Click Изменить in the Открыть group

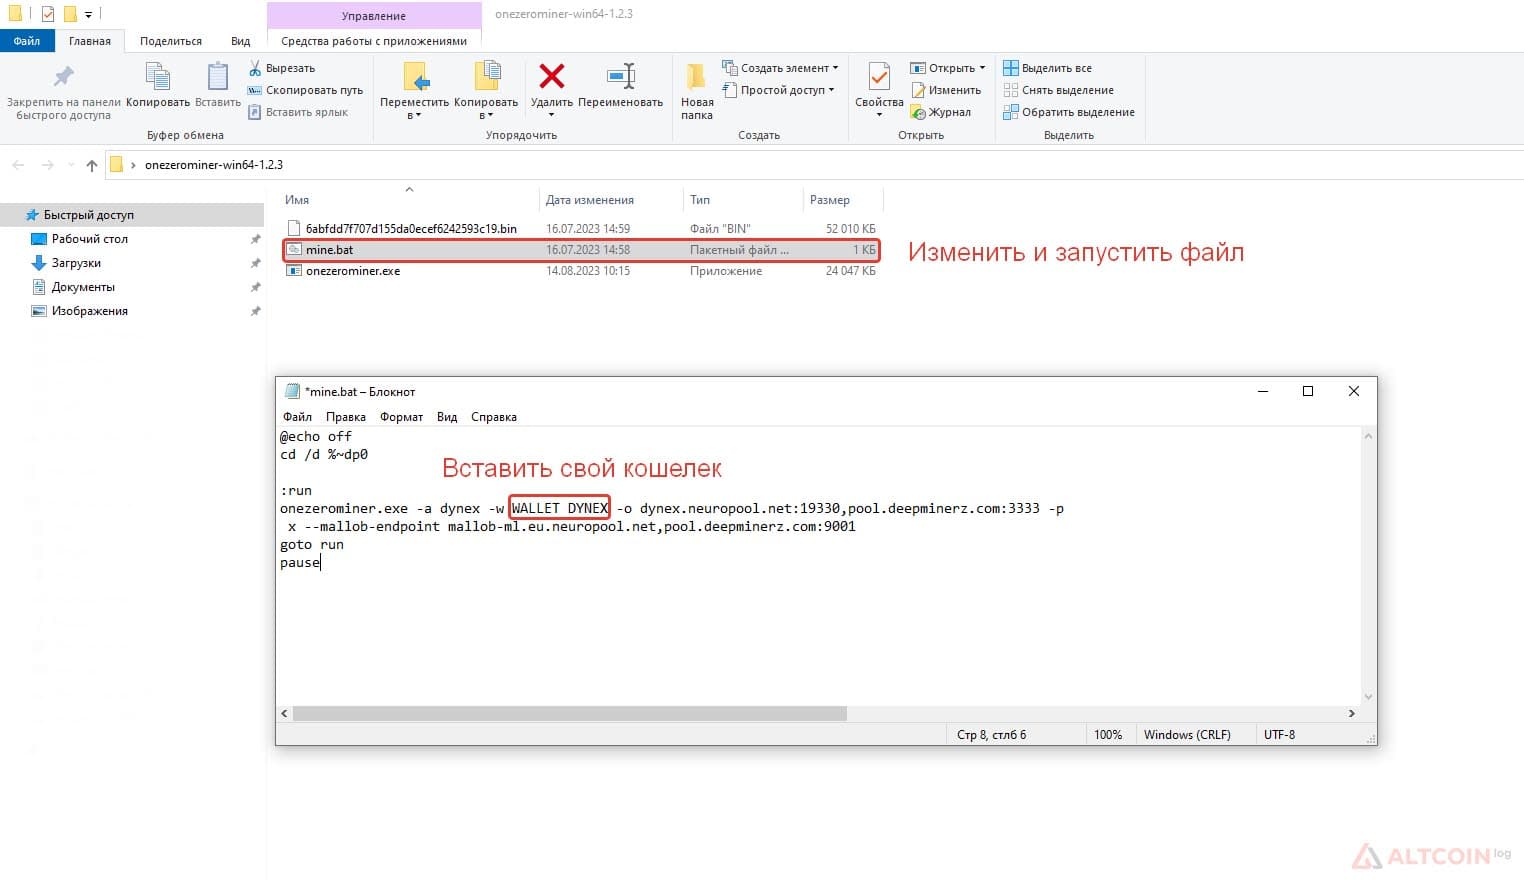pyautogui.click(x=946, y=90)
